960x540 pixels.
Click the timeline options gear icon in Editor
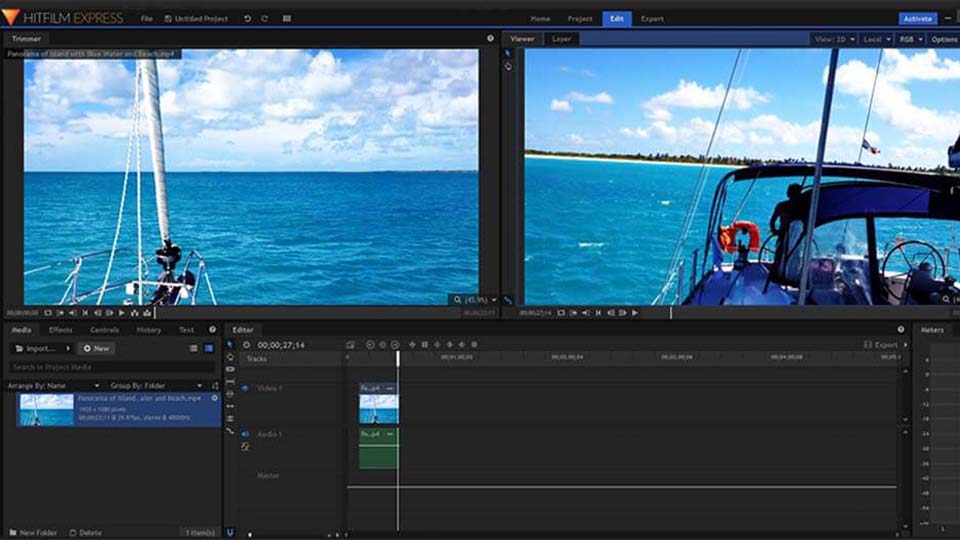pyautogui.click(x=246, y=345)
